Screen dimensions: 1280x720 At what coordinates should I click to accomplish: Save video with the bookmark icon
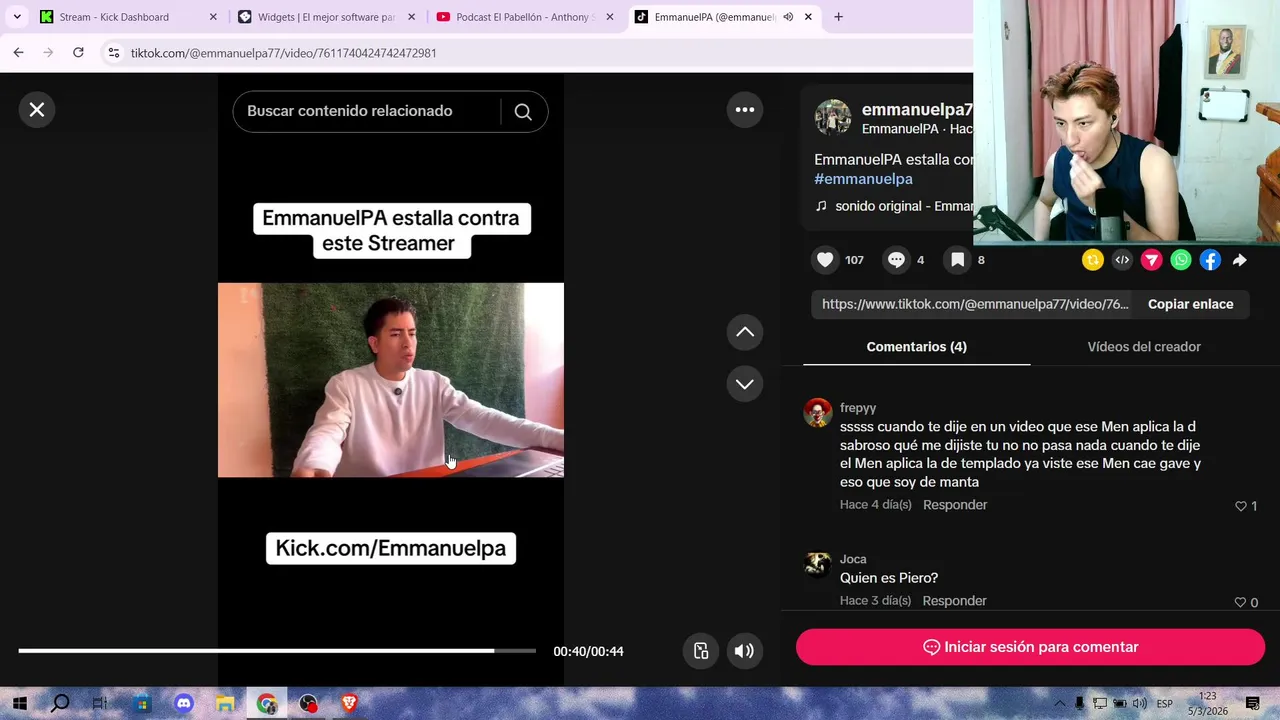(x=957, y=260)
